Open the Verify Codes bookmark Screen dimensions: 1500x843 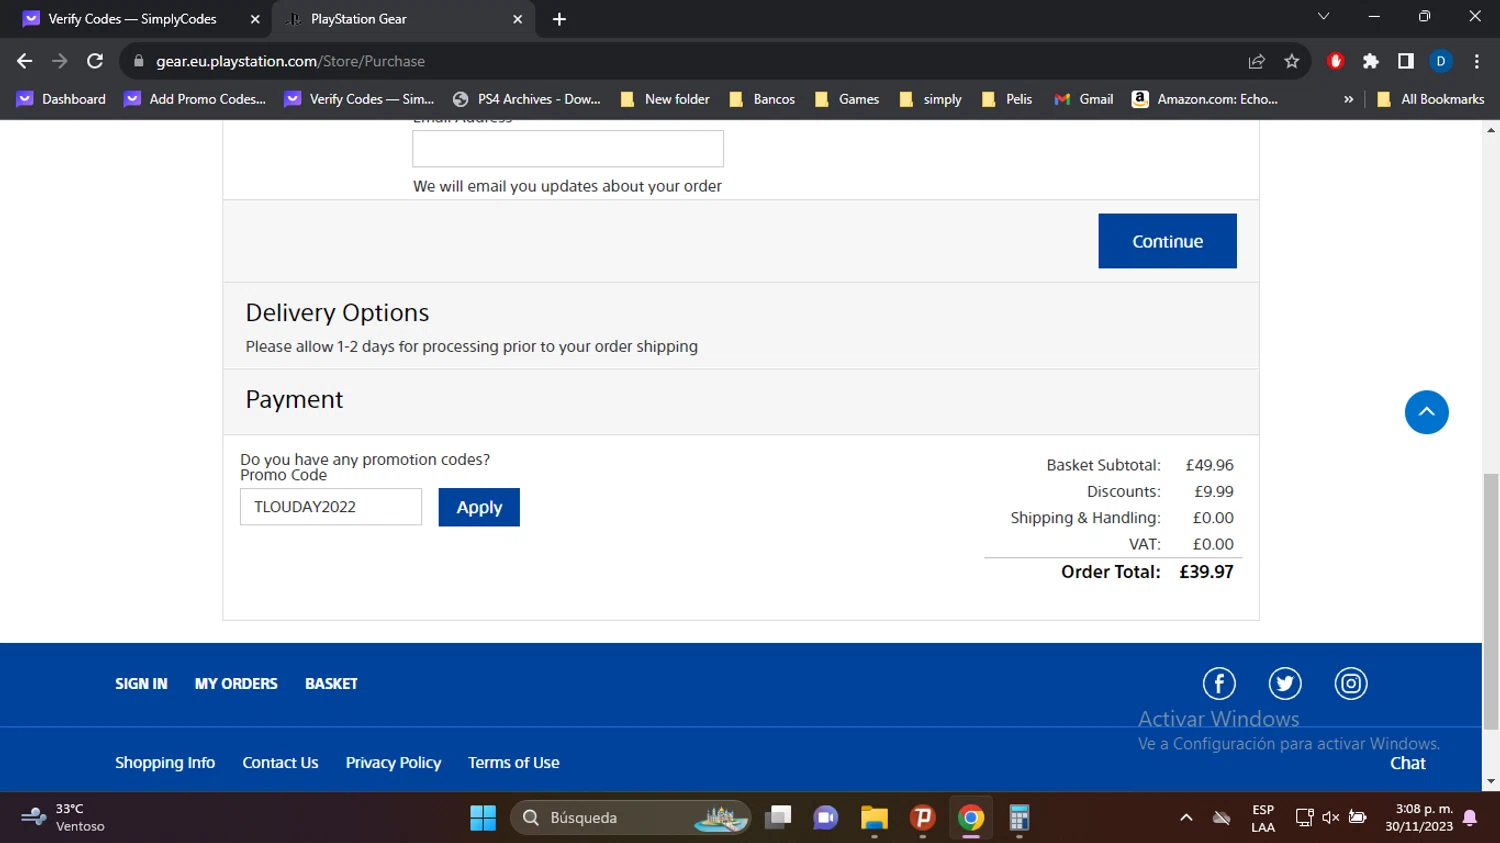359,99
